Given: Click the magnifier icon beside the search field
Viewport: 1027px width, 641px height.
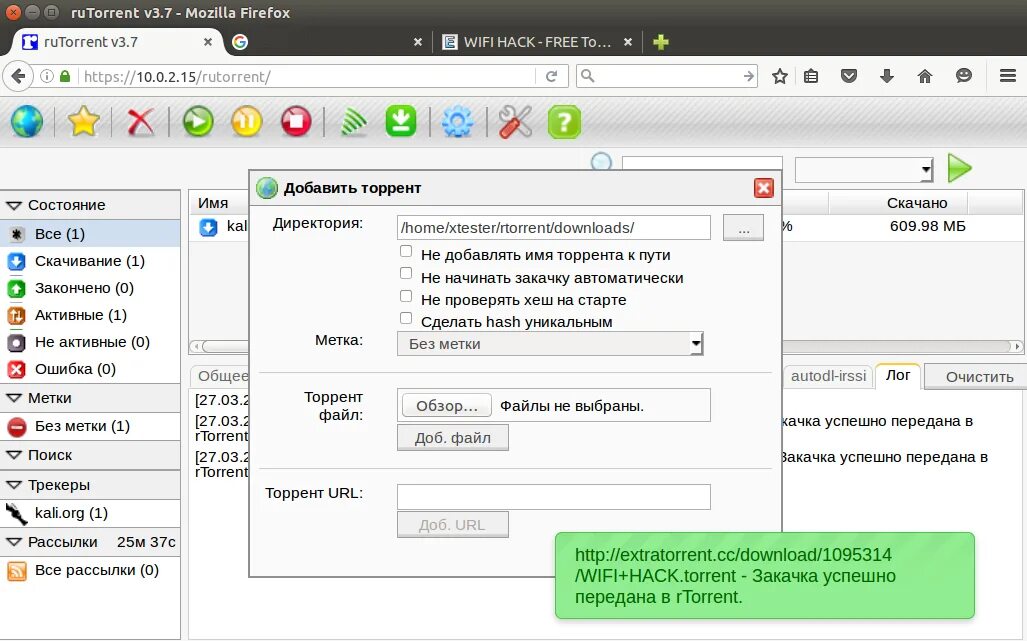Looking at the screenshot, I should (x=601, y=162).
